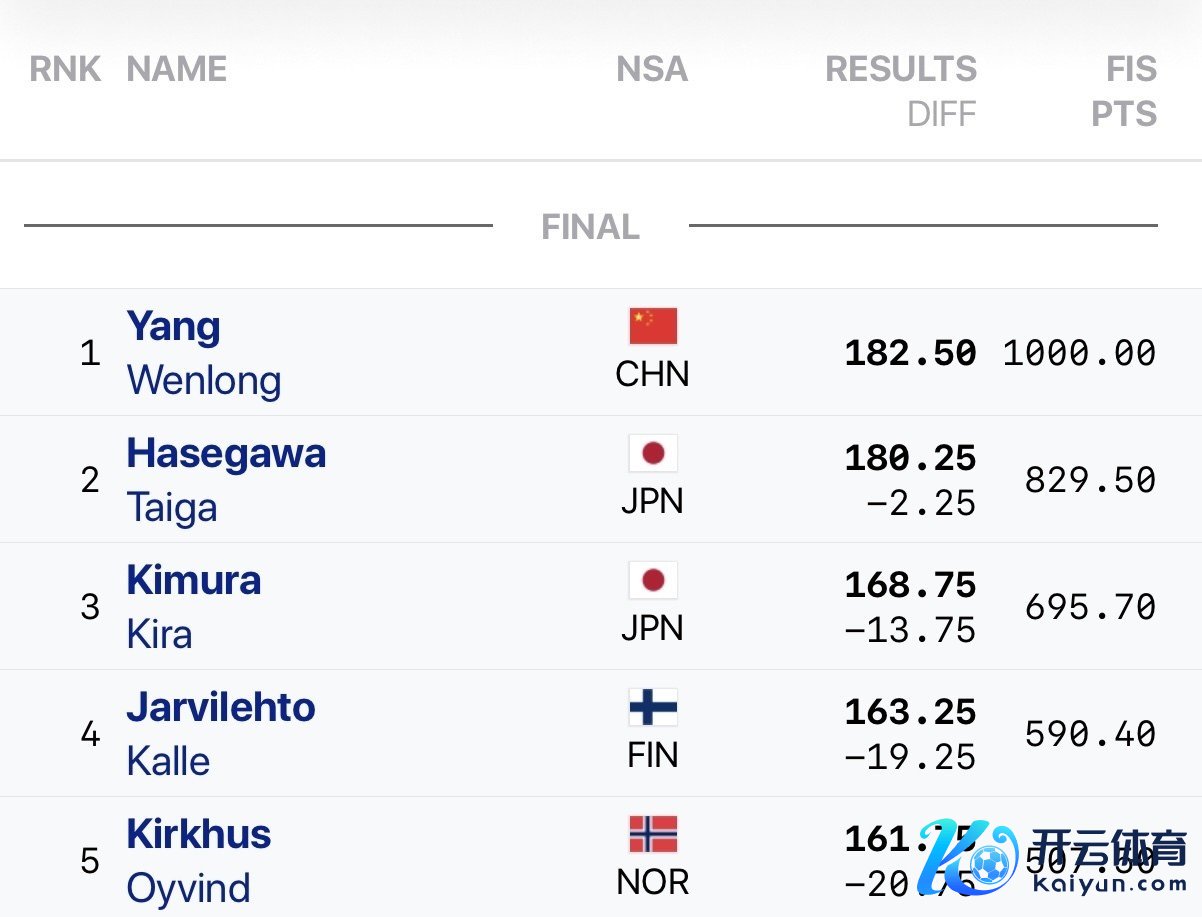Click the RESULTS column header
Image resolution: width=1202 pixels, height=917 pixels.
coord(901,69)
